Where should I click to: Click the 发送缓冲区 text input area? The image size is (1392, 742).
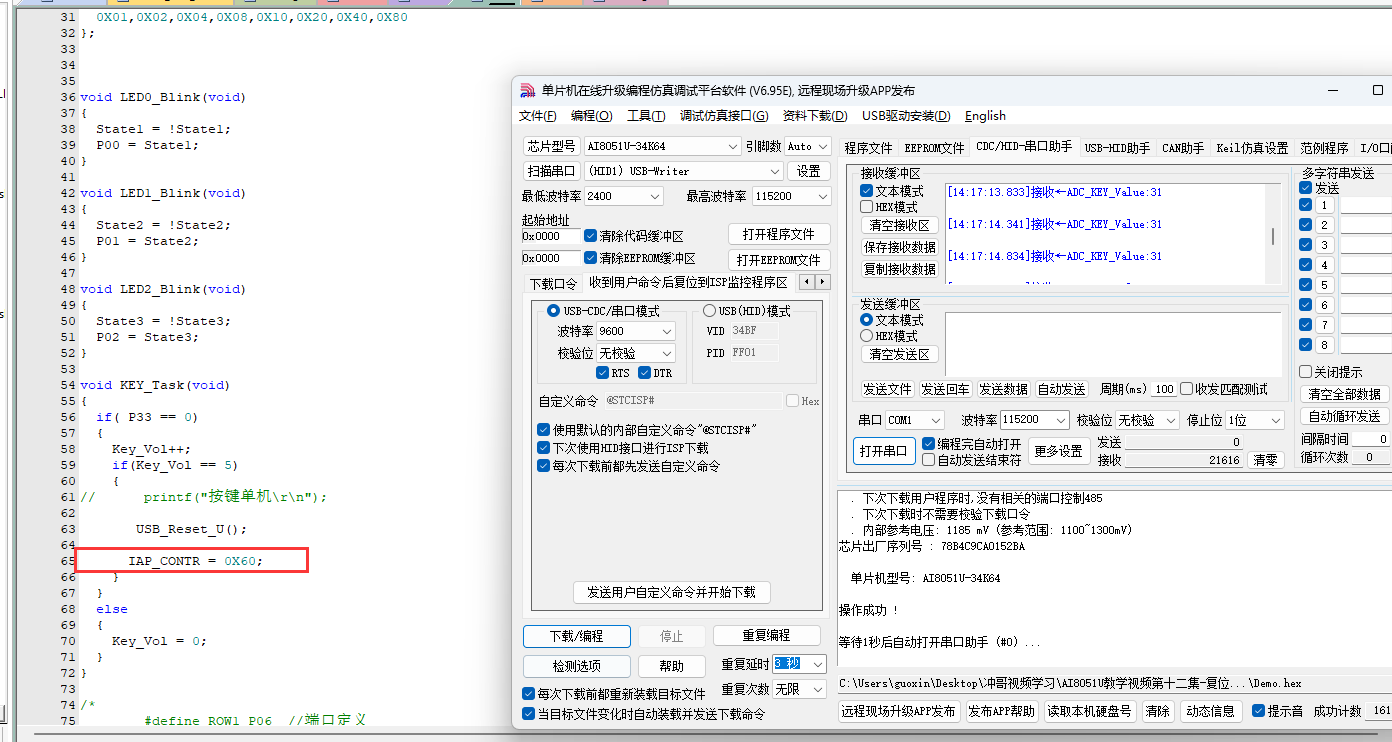(x=1113, y=345)
